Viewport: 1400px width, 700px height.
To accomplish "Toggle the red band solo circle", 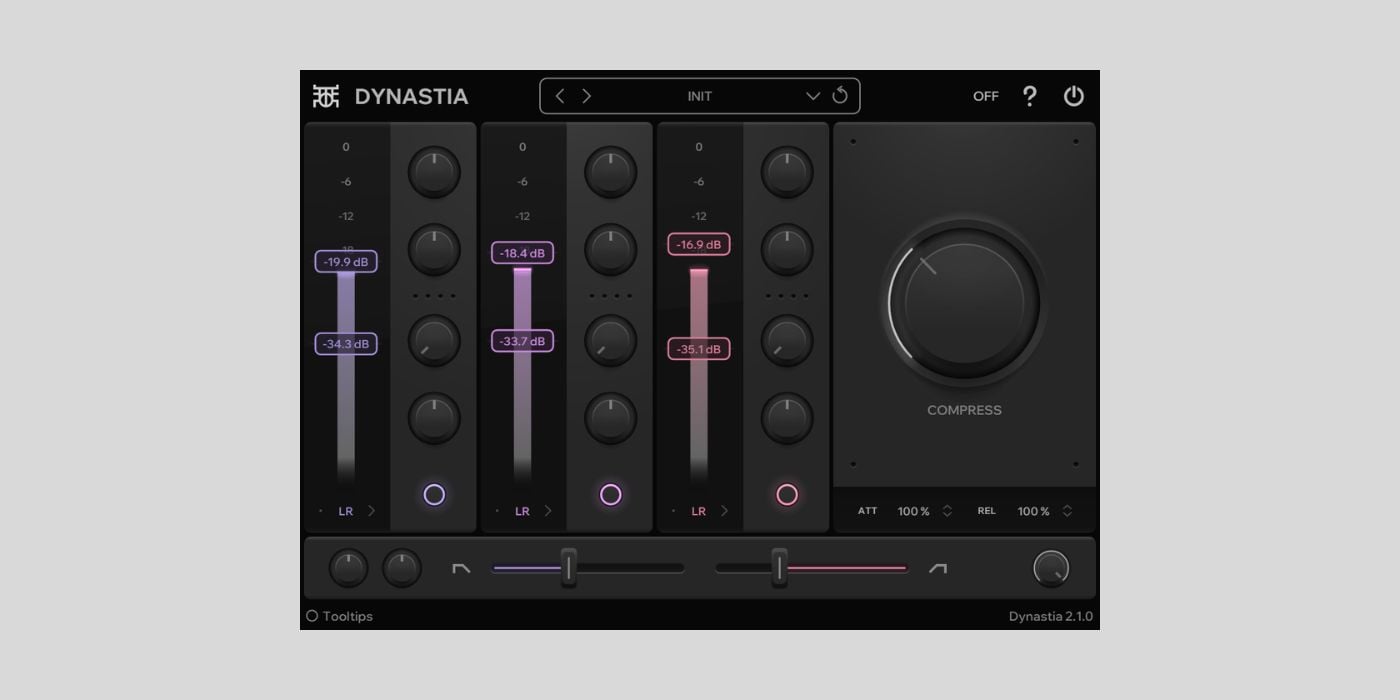I will [x=787, y=495].
